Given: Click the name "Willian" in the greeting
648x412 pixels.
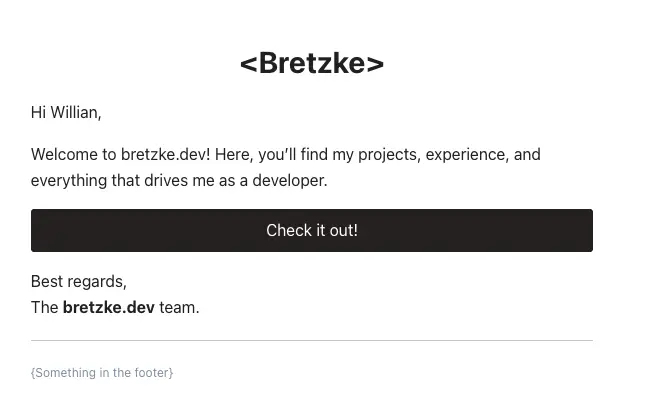Looking at the screenshot, I should coord(74,112).
